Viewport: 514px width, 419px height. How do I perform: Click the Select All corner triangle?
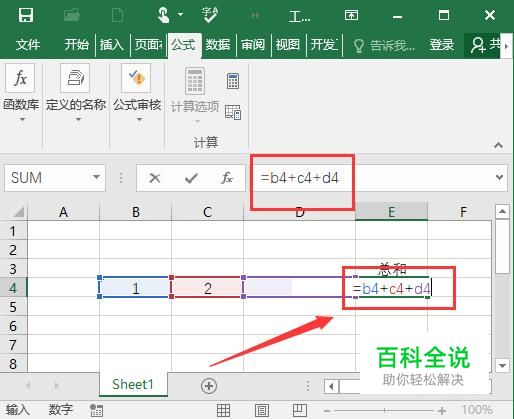[x=18, y=212]
